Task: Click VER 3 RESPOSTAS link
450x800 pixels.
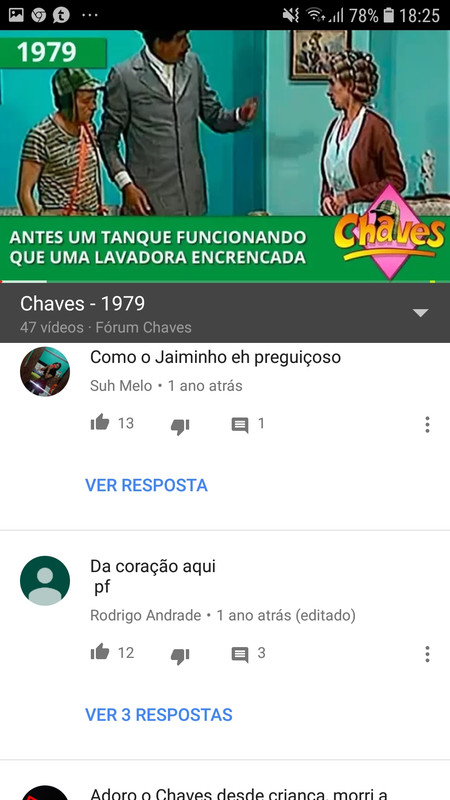Action: click(159, 715)
